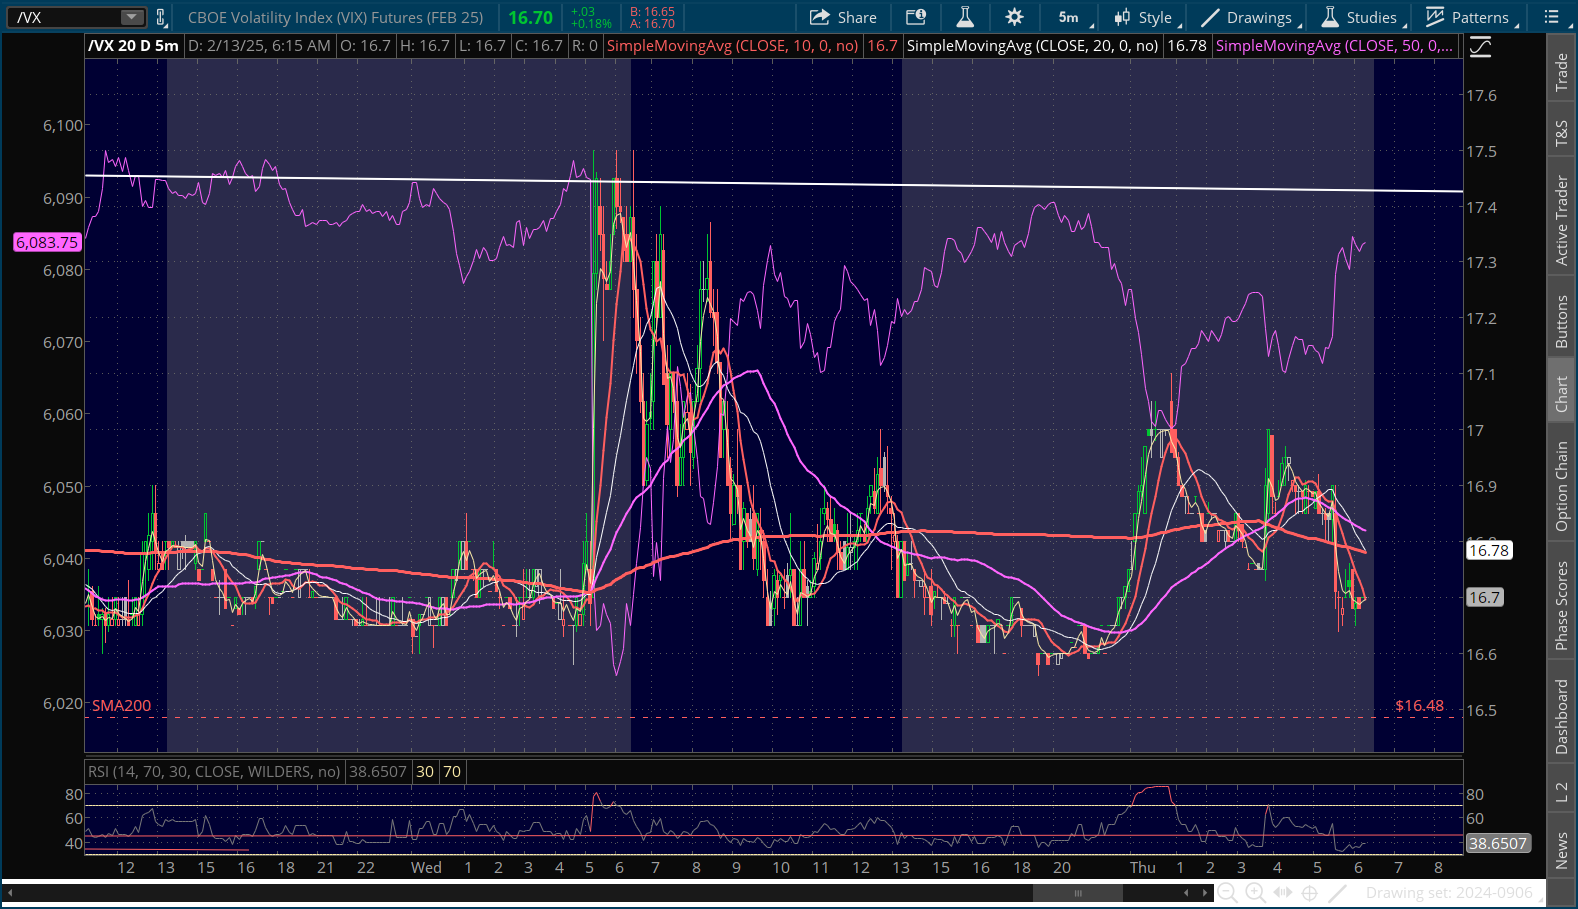Click the symbol link clip icon
Viewport: 1578px width, 909px height.
pos(161,17)
